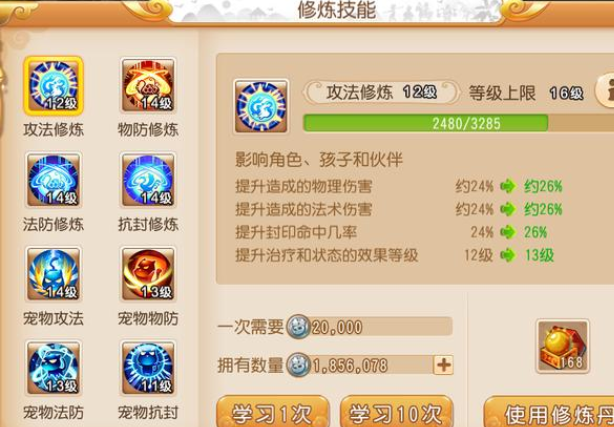Select the 宠物攻法 skill icon

54,274
